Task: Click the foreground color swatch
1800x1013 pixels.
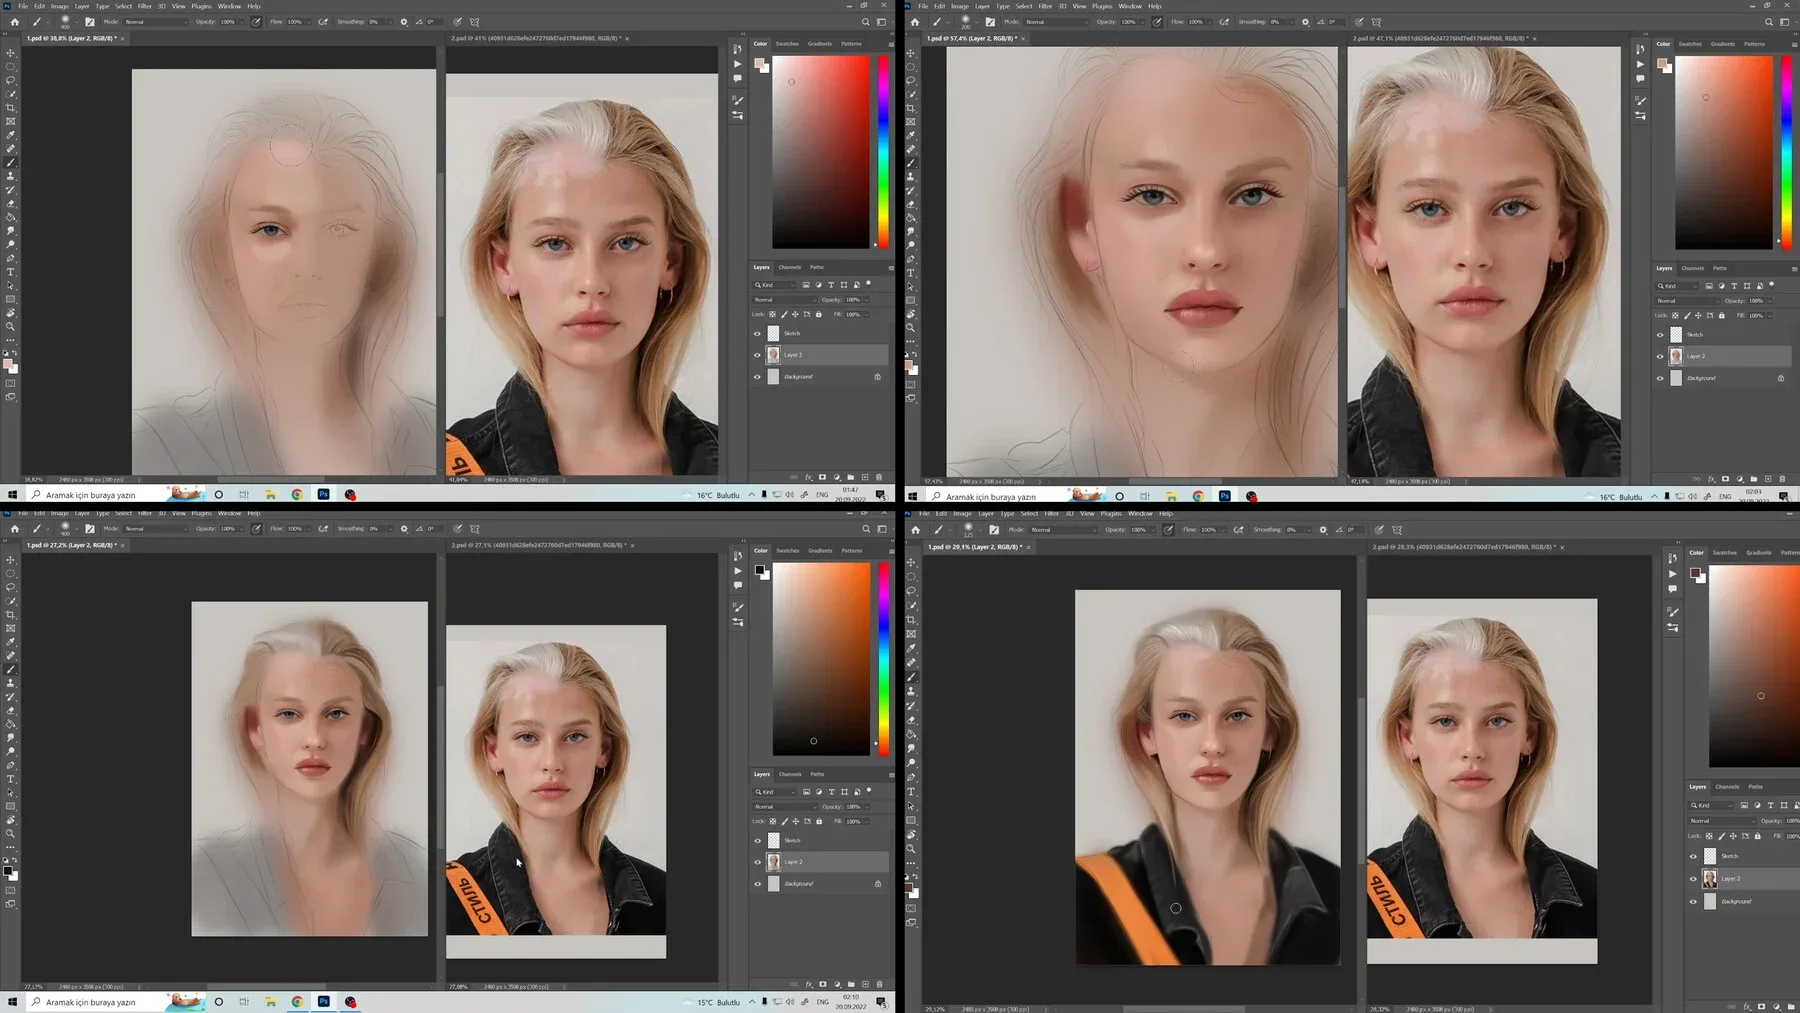Action: coord(7,363)
